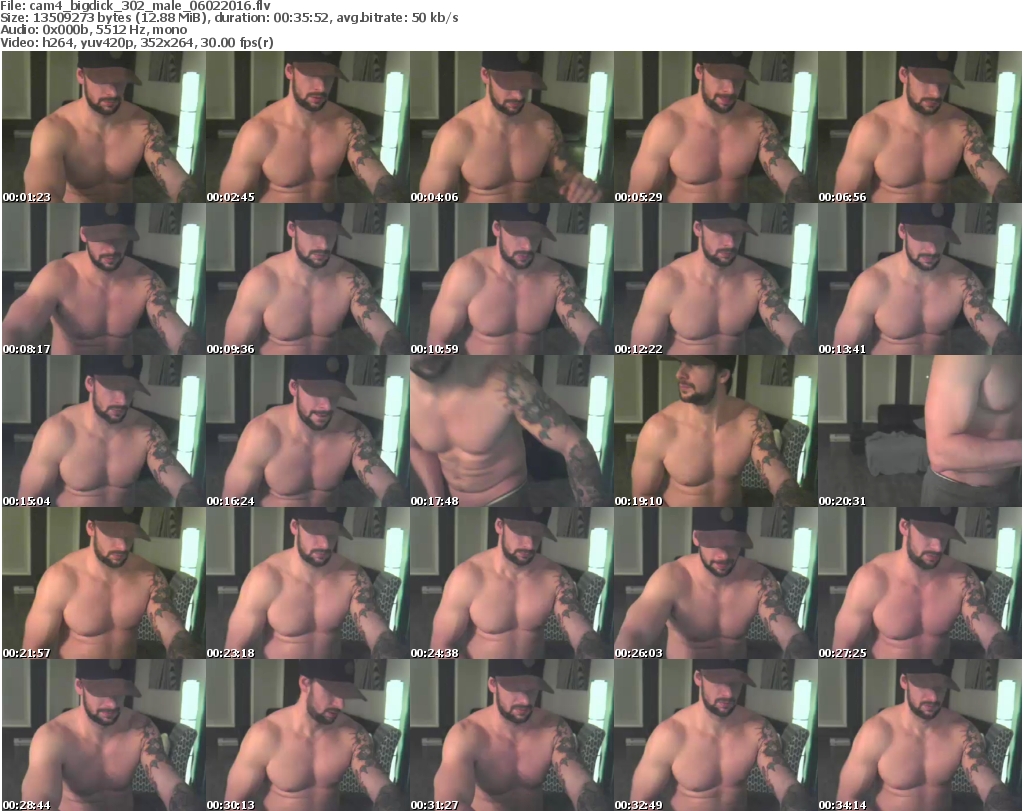Image resolution: width=1024 pixels, height=811 pixels.
Task: Select the Size and duration info line
Action: tap(229, 18)
